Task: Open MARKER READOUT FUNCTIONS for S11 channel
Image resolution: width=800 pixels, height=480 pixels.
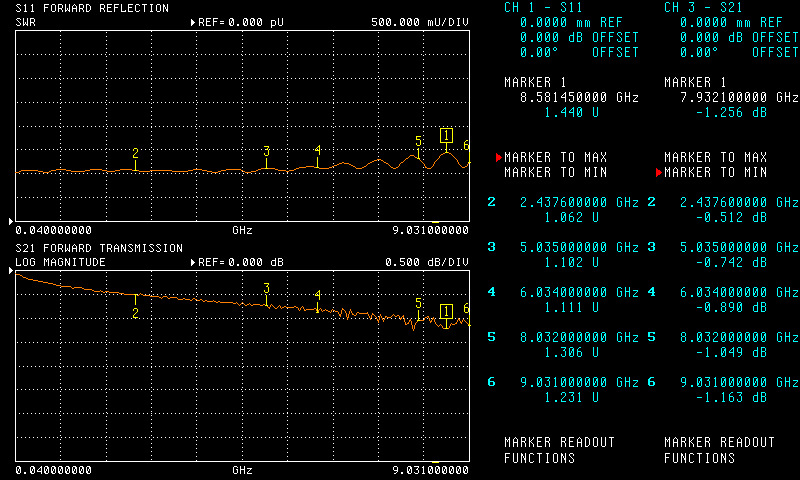Action: [559, 450]
